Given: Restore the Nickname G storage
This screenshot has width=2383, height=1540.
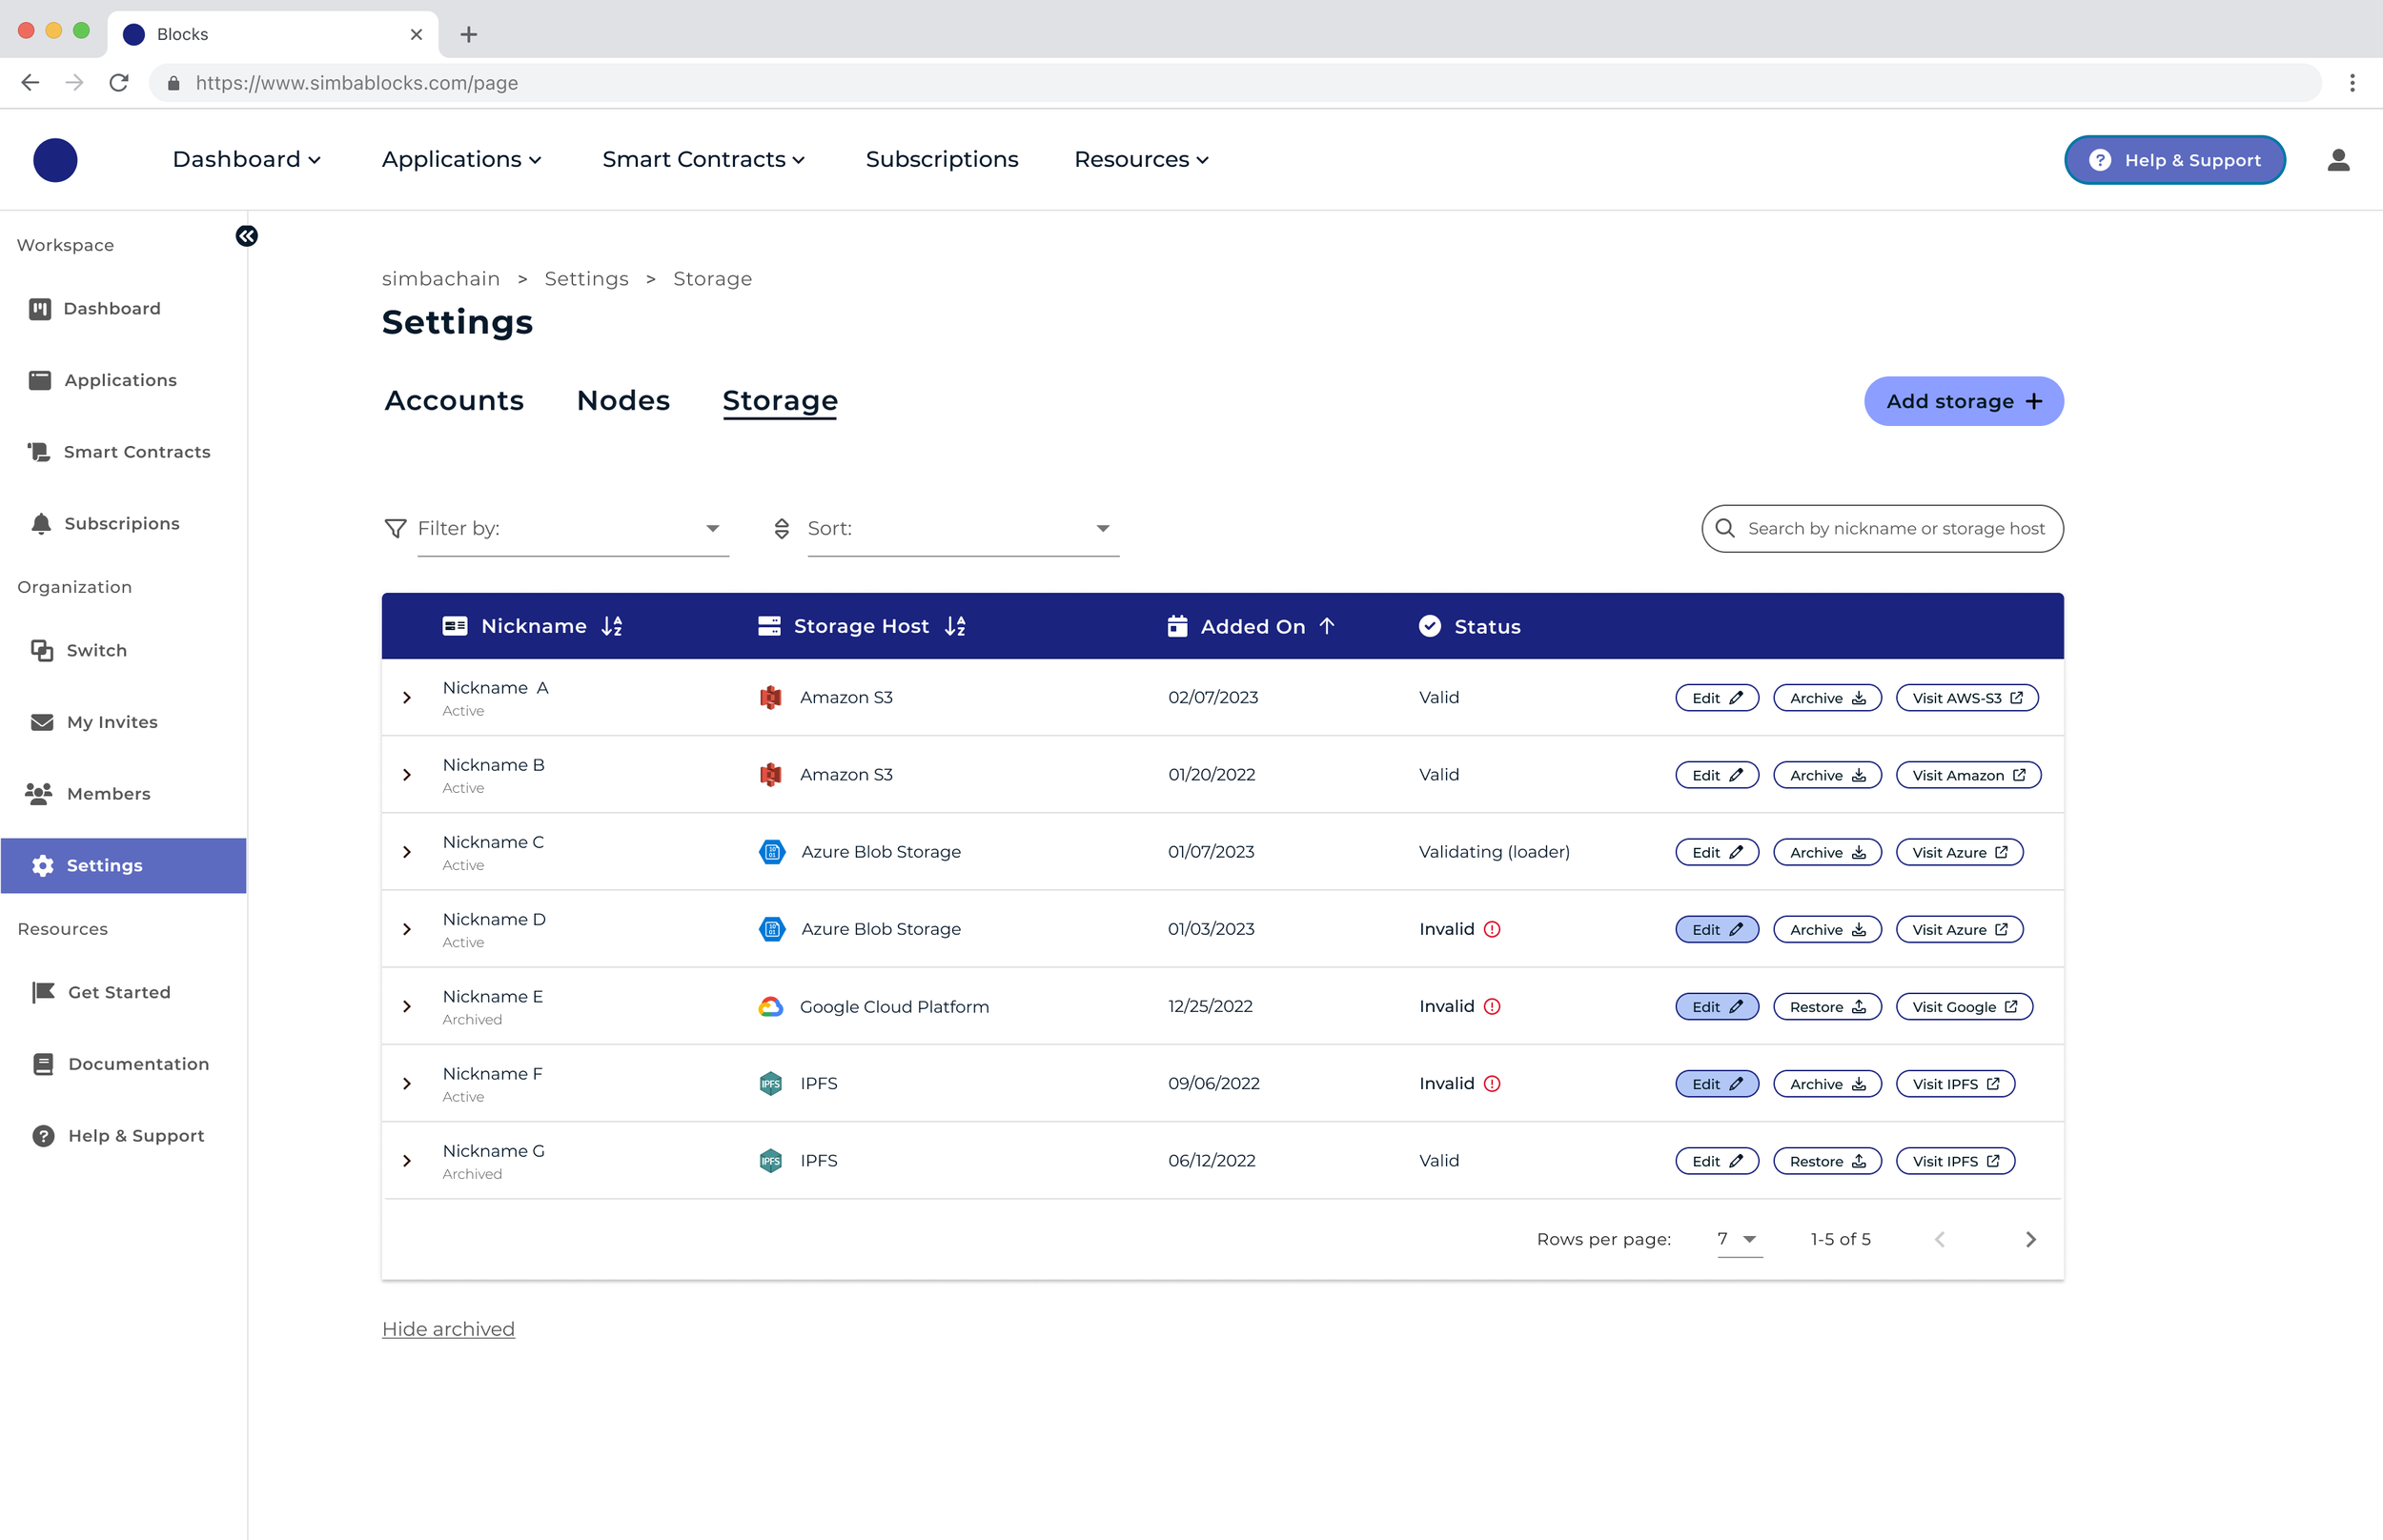Looking at the screenshot, I should (x=1826, y=1161).
